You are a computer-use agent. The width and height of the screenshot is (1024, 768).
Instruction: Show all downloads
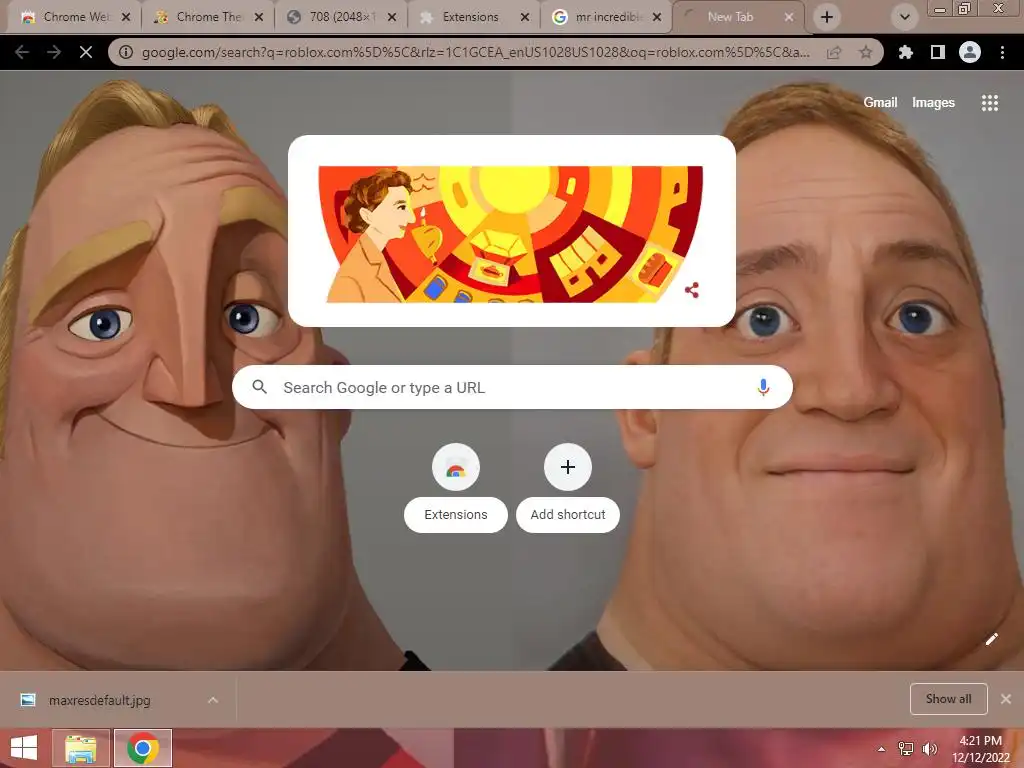coord(948,699)
